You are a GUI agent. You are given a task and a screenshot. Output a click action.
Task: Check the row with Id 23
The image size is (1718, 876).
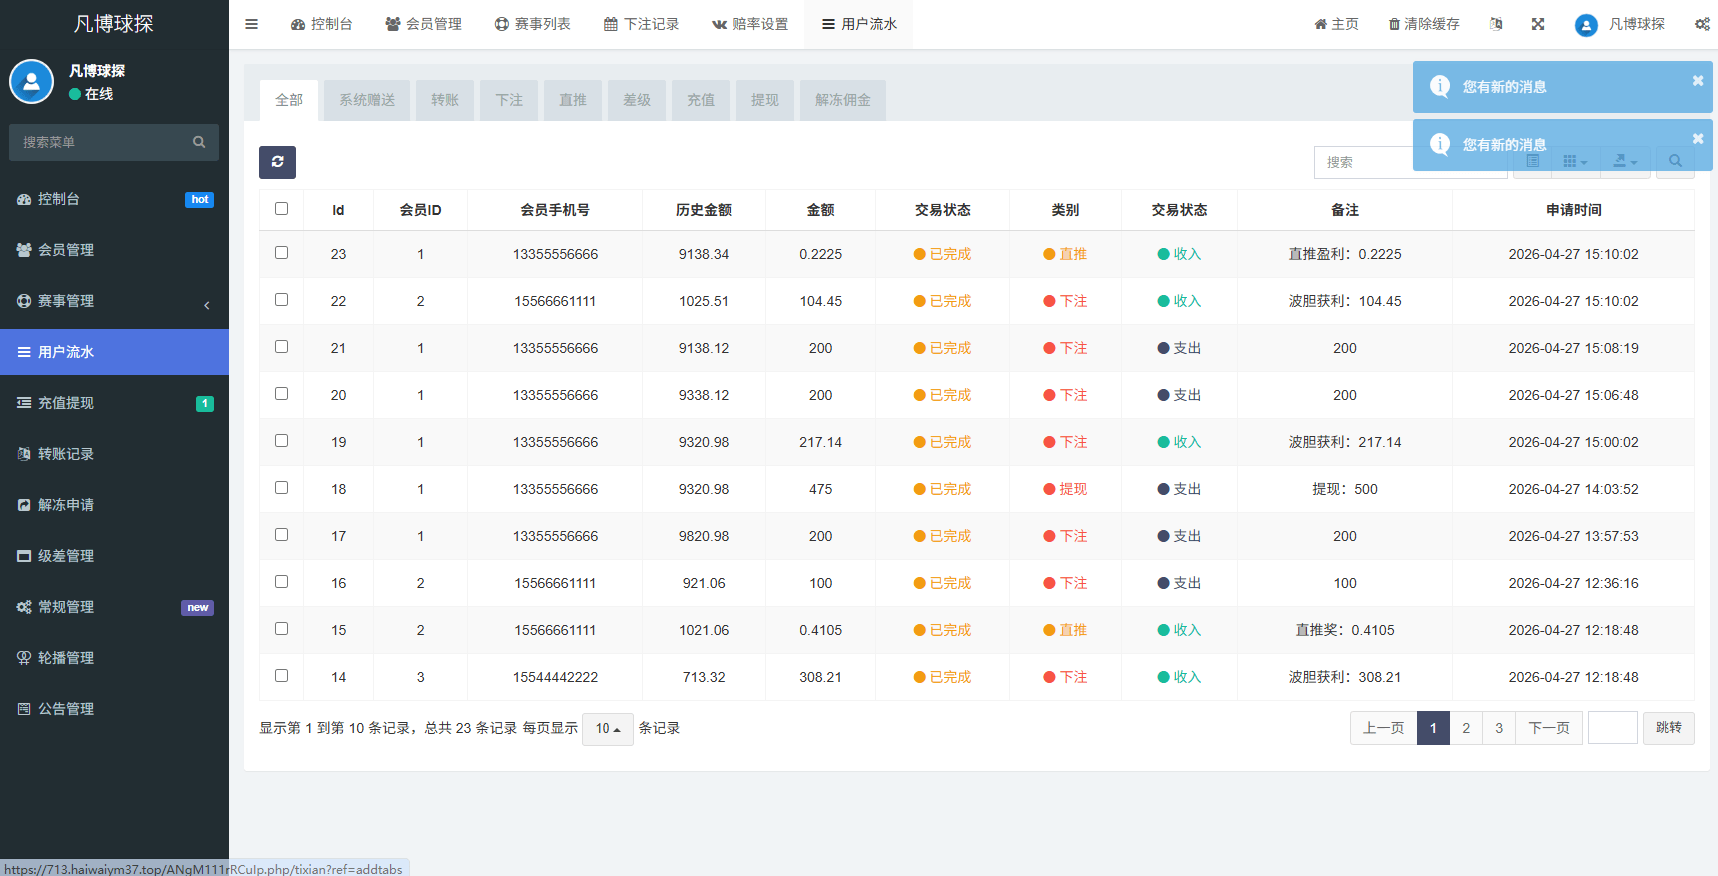(281, 253)
